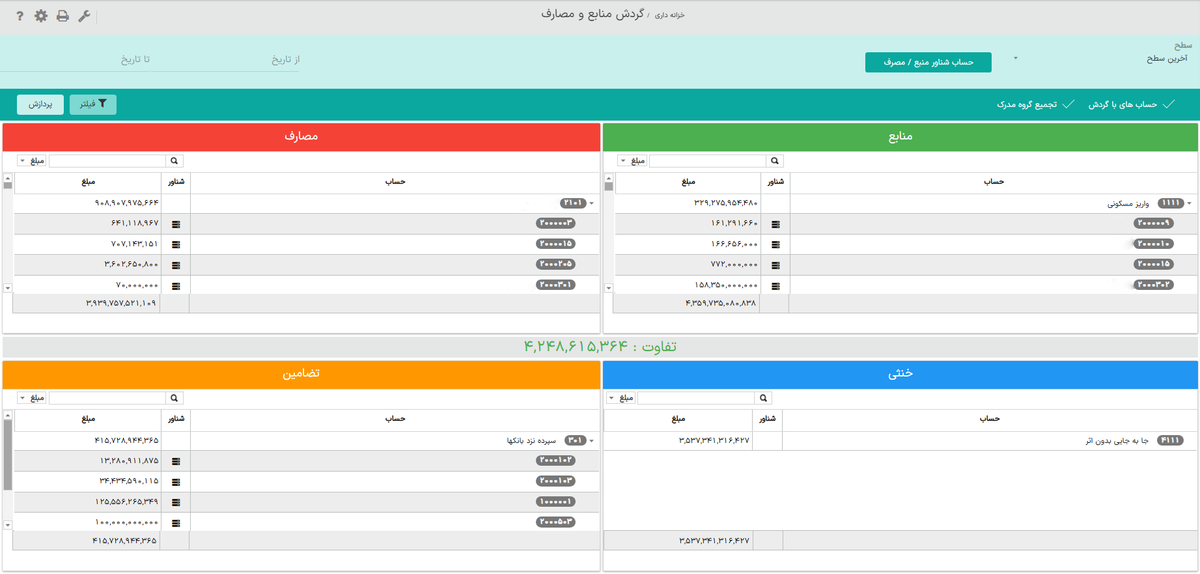Click the منابع green panel header
1200x574 pixels.
[901, 137]
